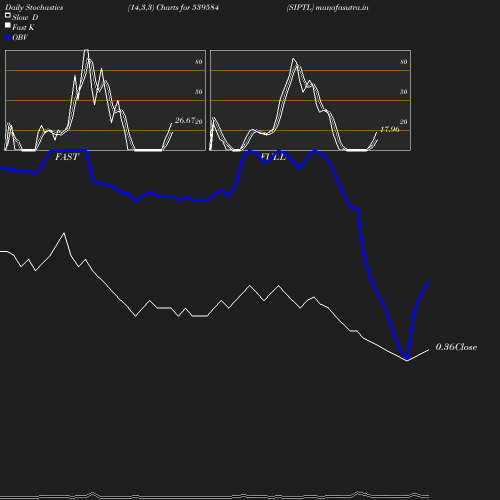This screenshot has width=500, height=500.
Task: Click the 26.67 value in FAST chart
Action: tap(185, 120)
